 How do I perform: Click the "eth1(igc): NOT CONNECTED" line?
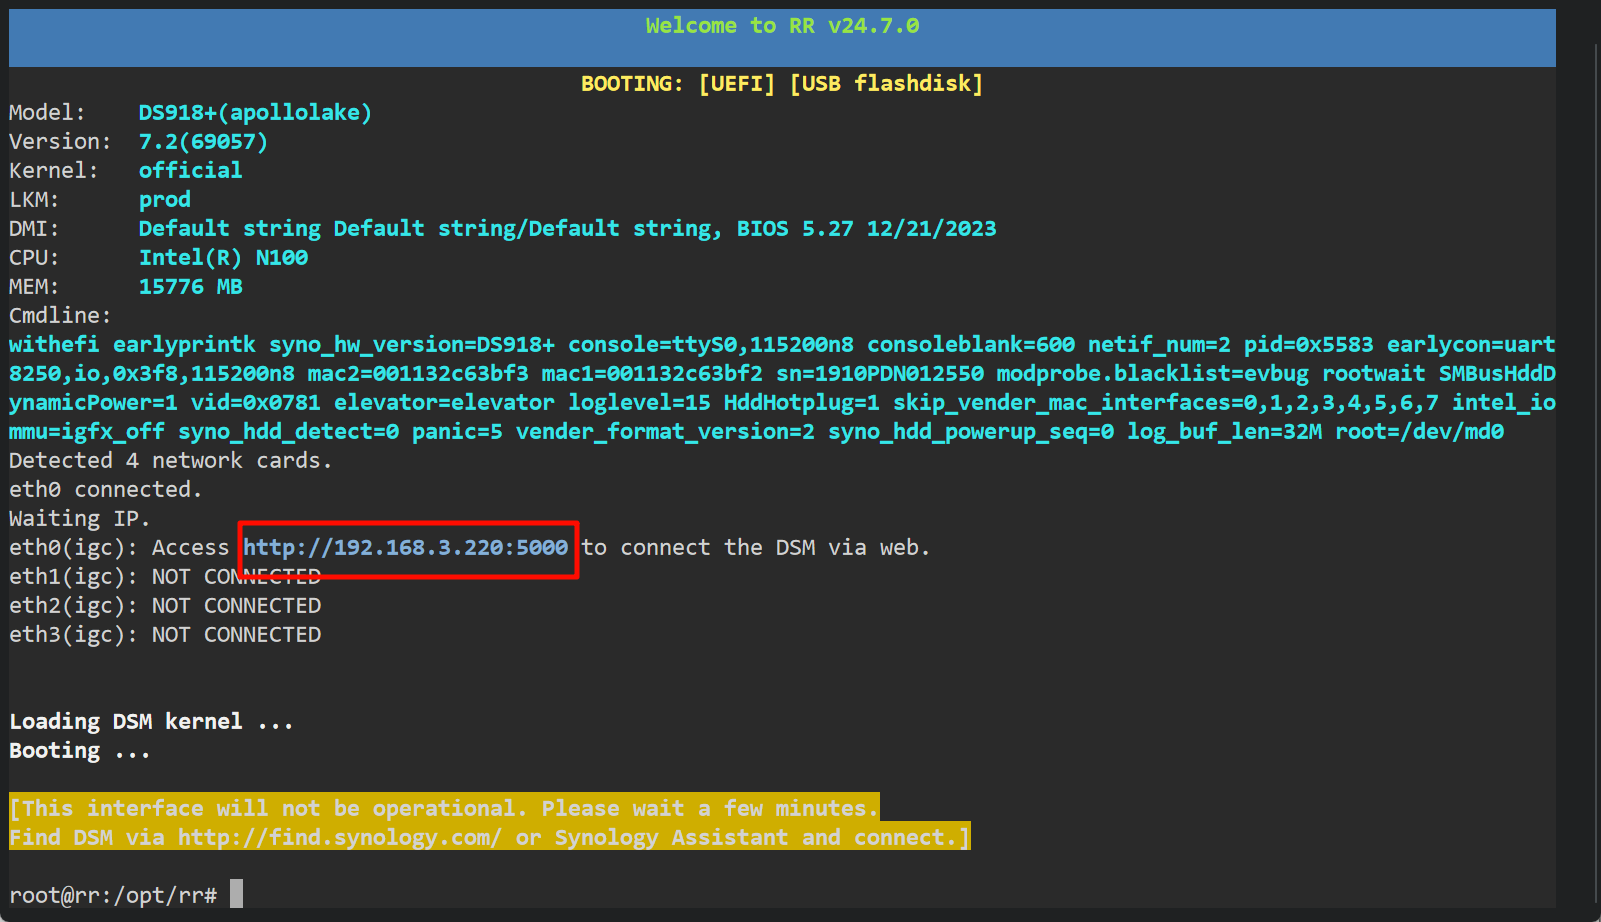coord(165,577)
